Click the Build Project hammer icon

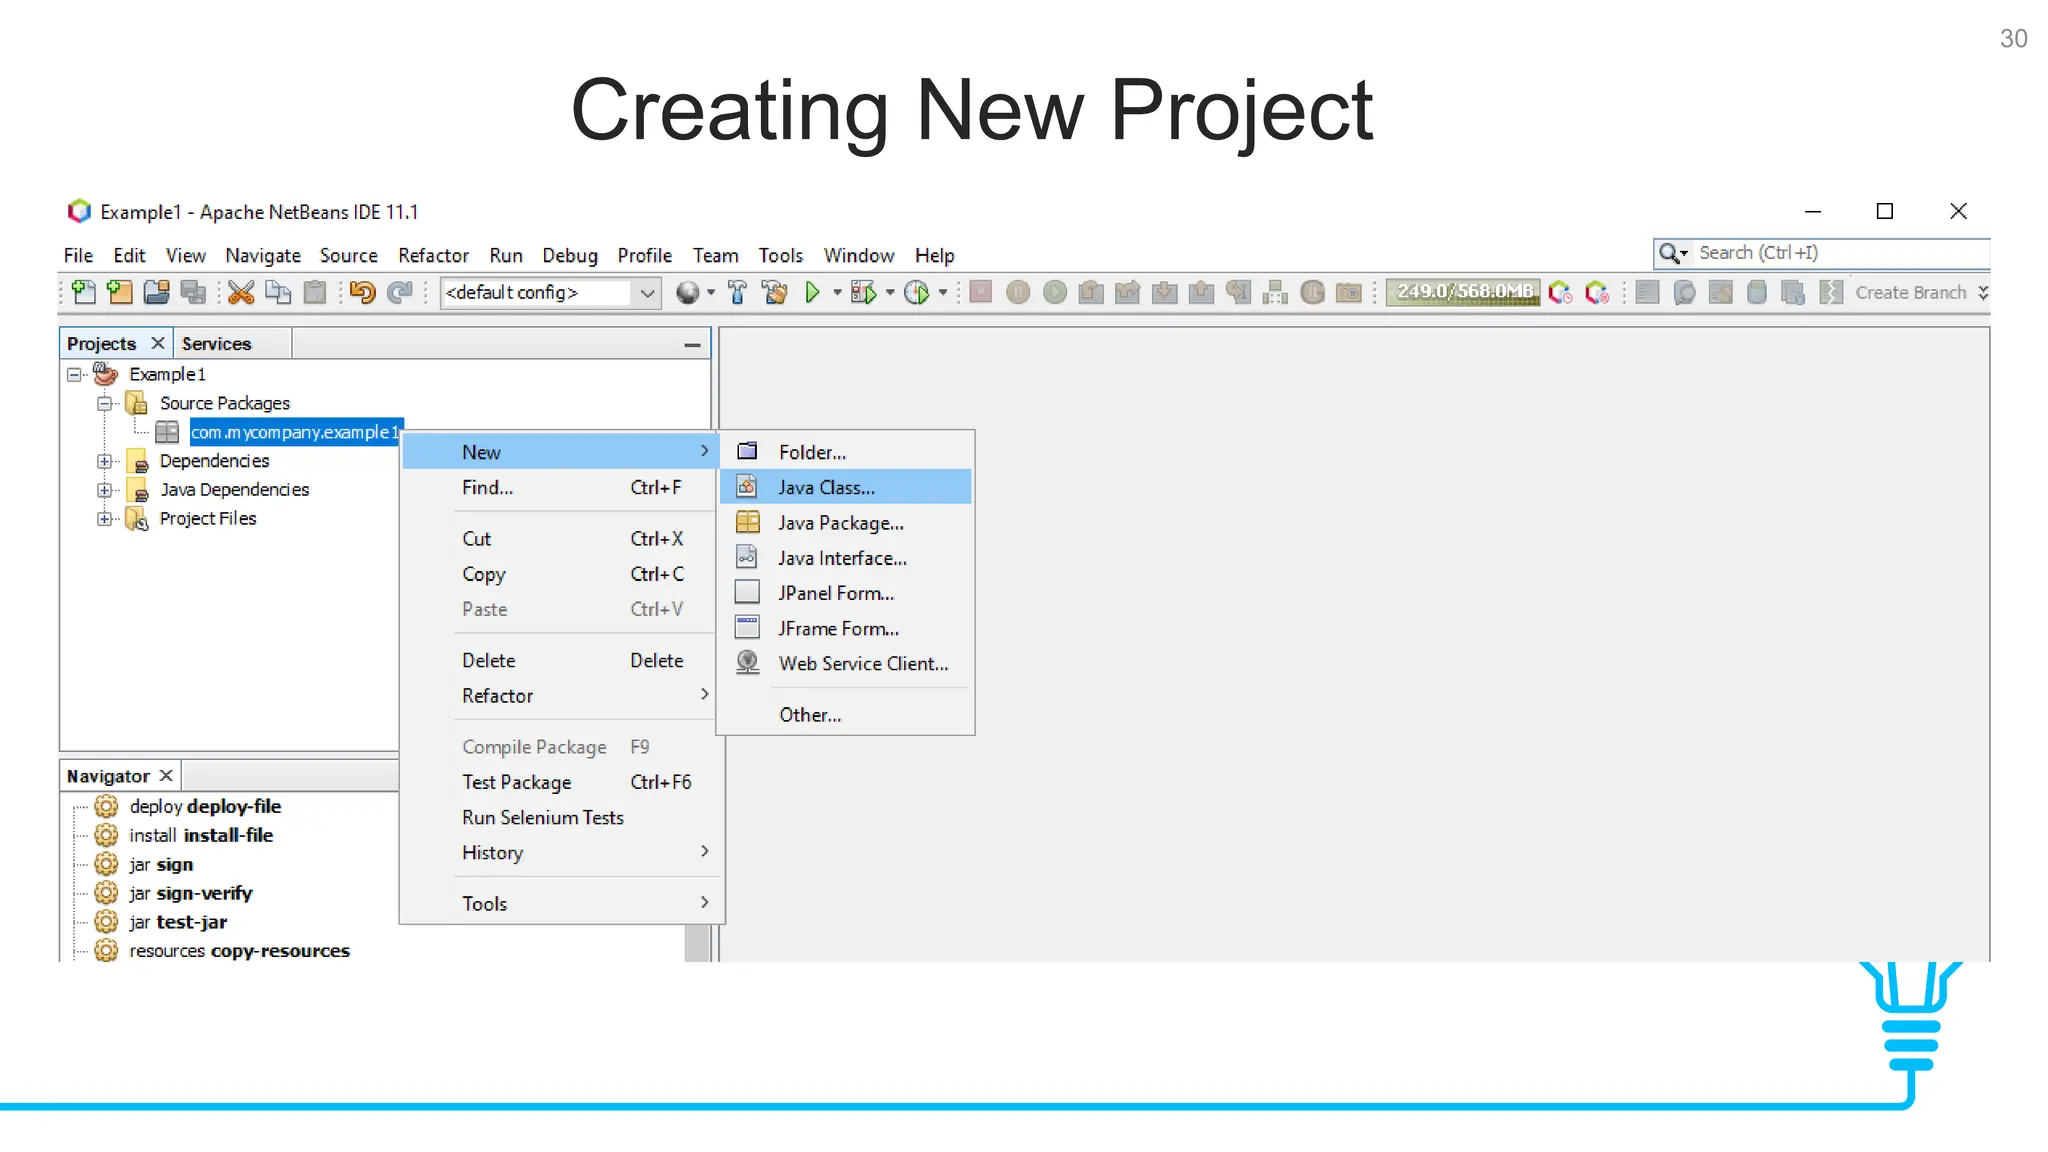click(x=737, y=292)
